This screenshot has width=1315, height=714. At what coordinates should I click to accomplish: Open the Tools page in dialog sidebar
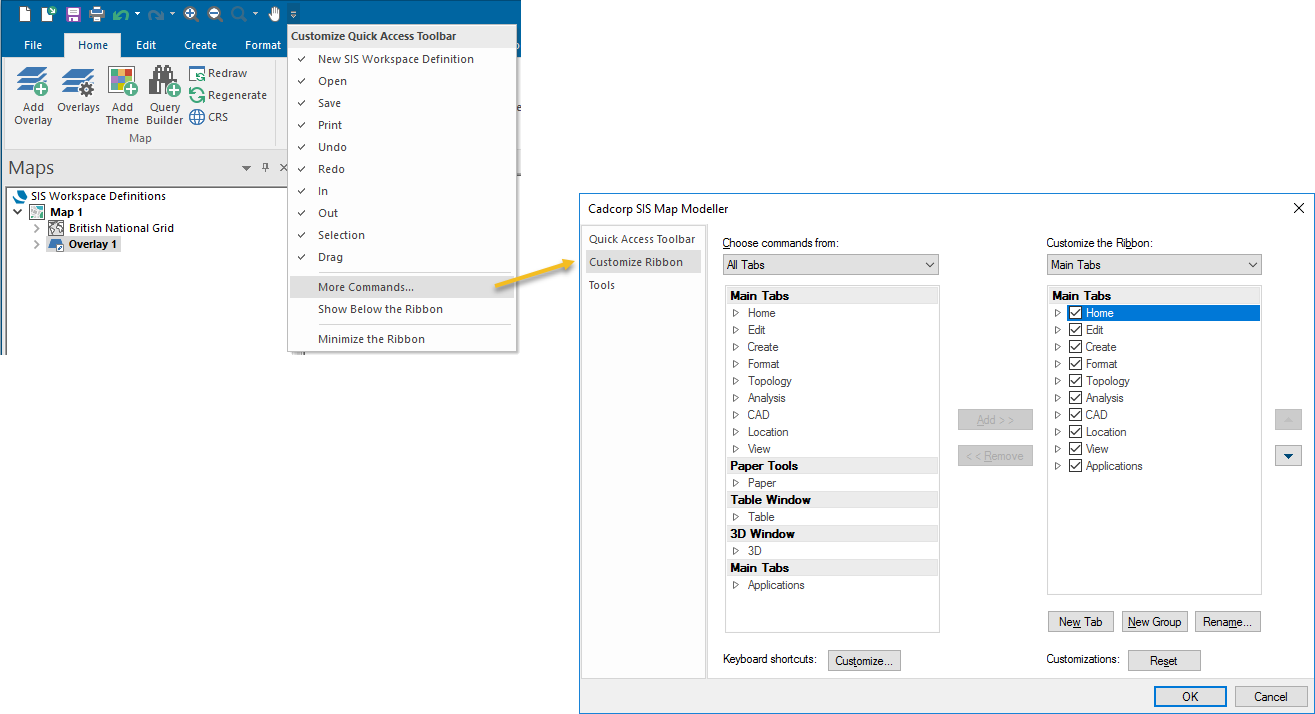[602, 285]
